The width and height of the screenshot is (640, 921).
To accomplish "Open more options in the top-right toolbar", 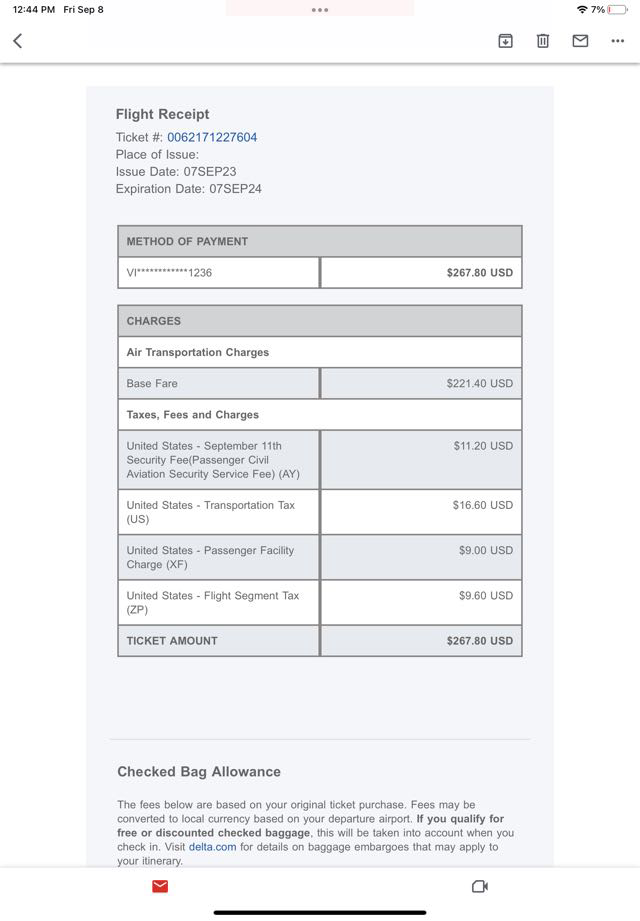I will click(x=617, y=41).
